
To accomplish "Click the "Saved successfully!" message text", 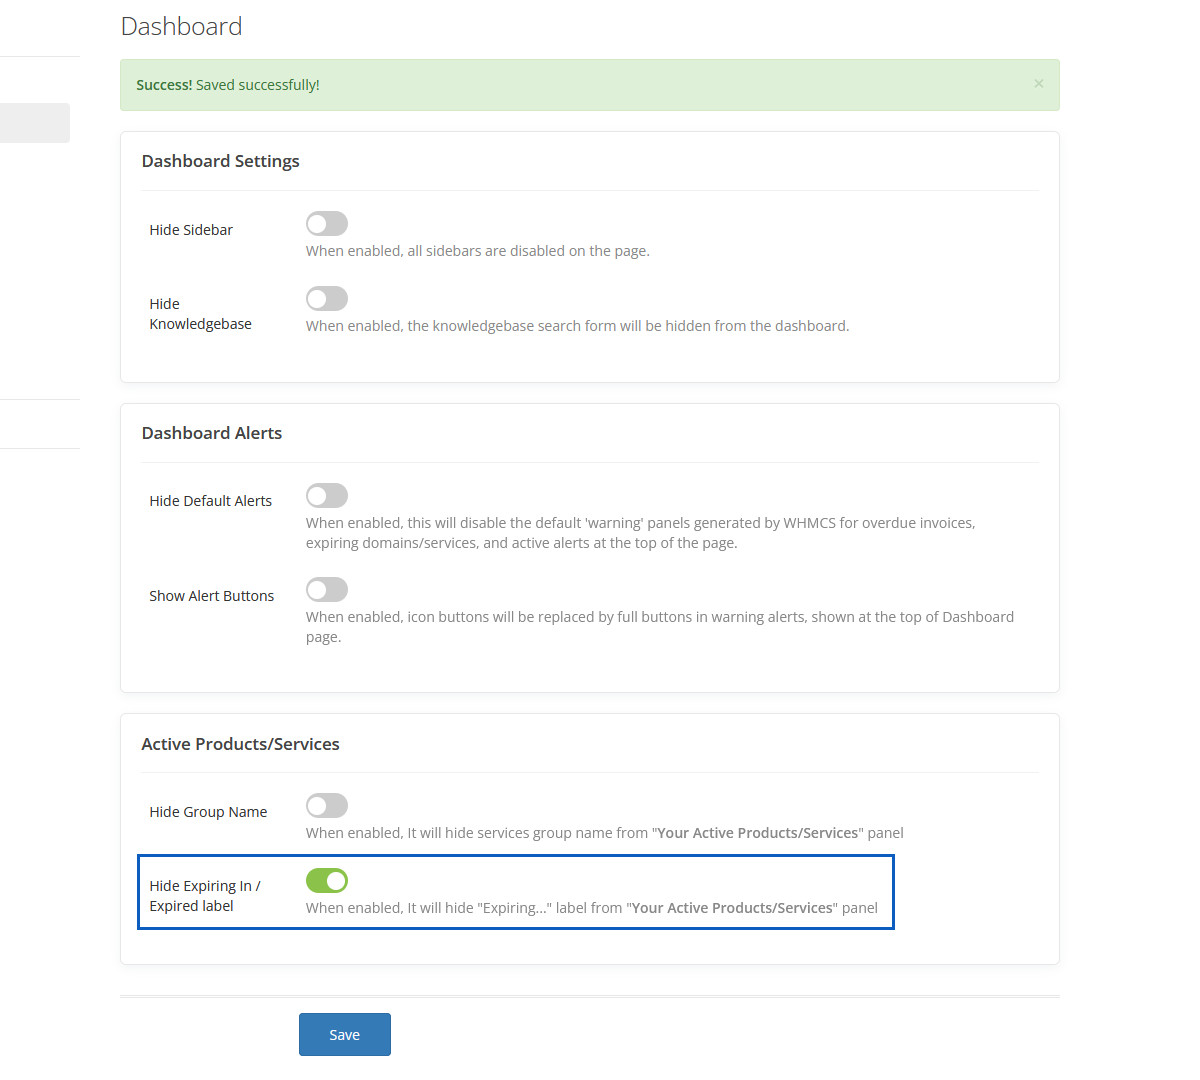I will tap(257, 85).
